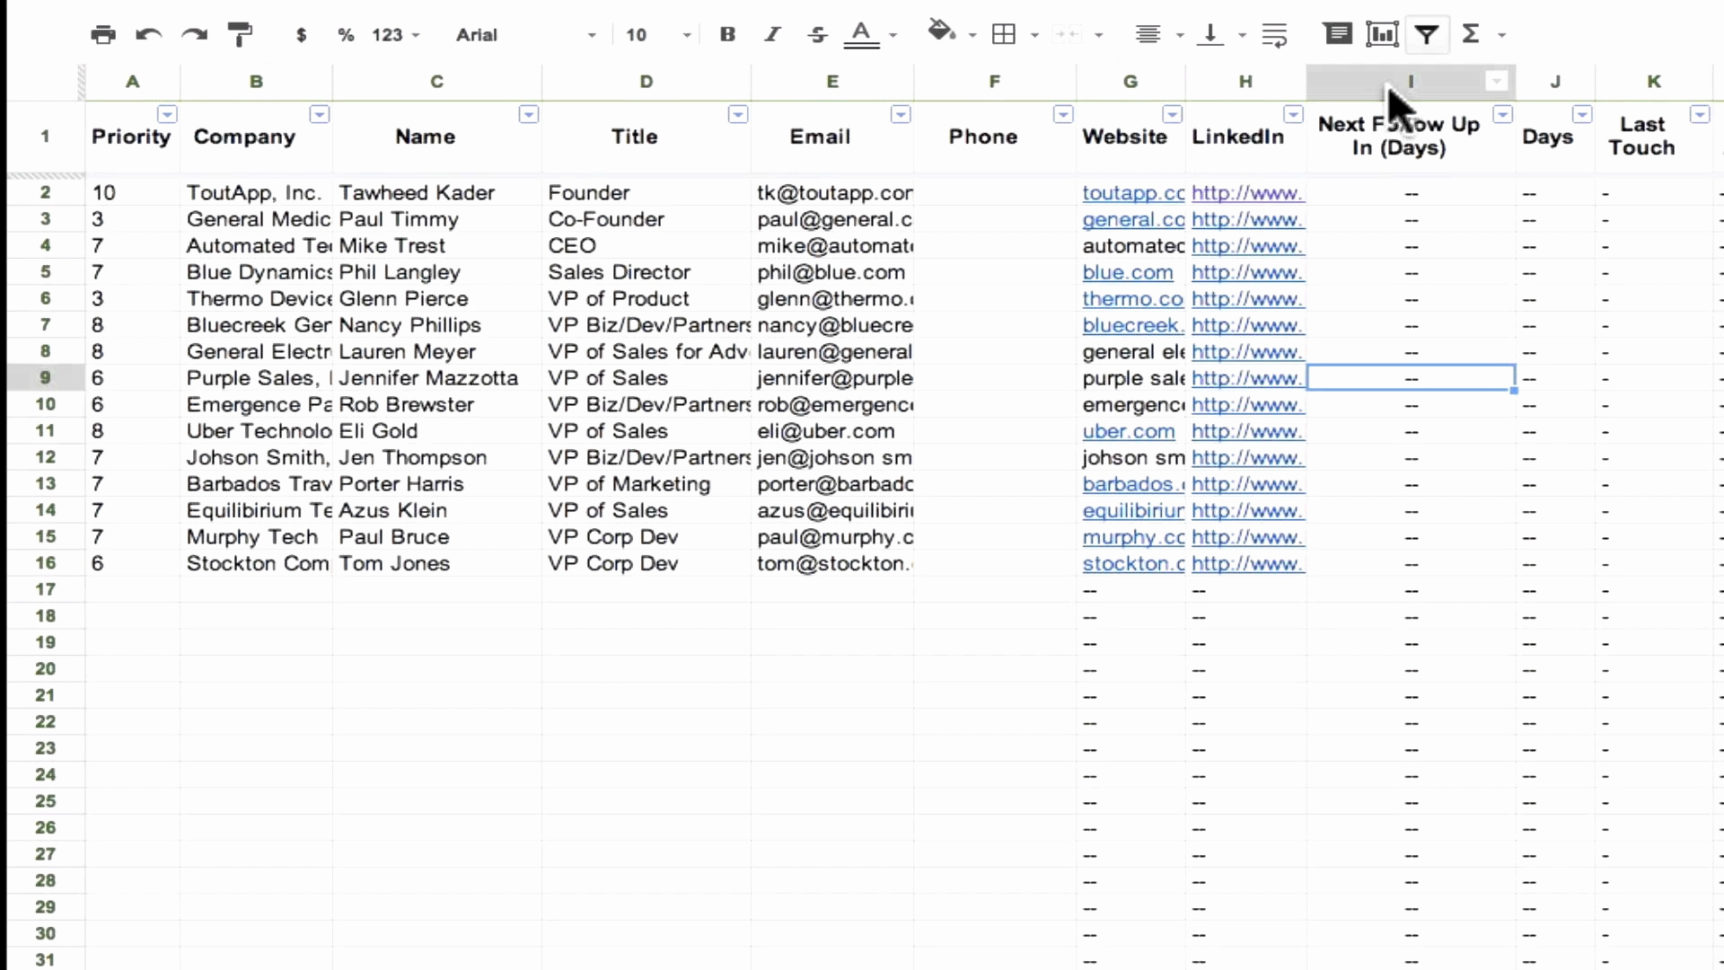Apply percent format
This screenshot has height=970, width=1724.
pyautogui.click(x=344, y=33)
